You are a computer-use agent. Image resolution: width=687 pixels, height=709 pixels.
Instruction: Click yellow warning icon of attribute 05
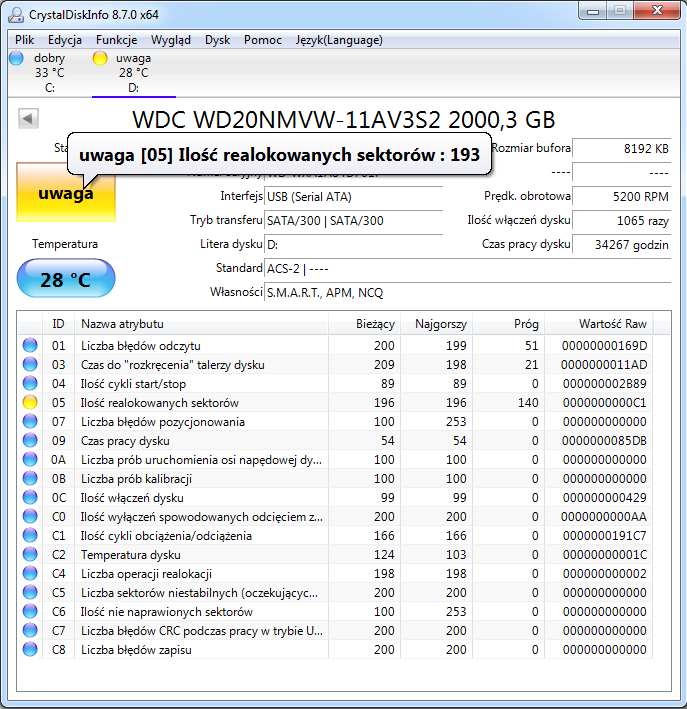coord(30,402)
